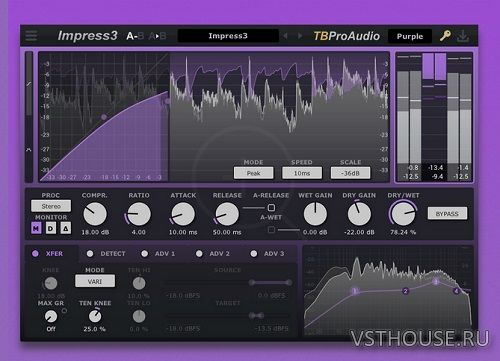Screen dimensions: 500x361
Task: Click the RELEASE knob
Action: pos(227,214)
